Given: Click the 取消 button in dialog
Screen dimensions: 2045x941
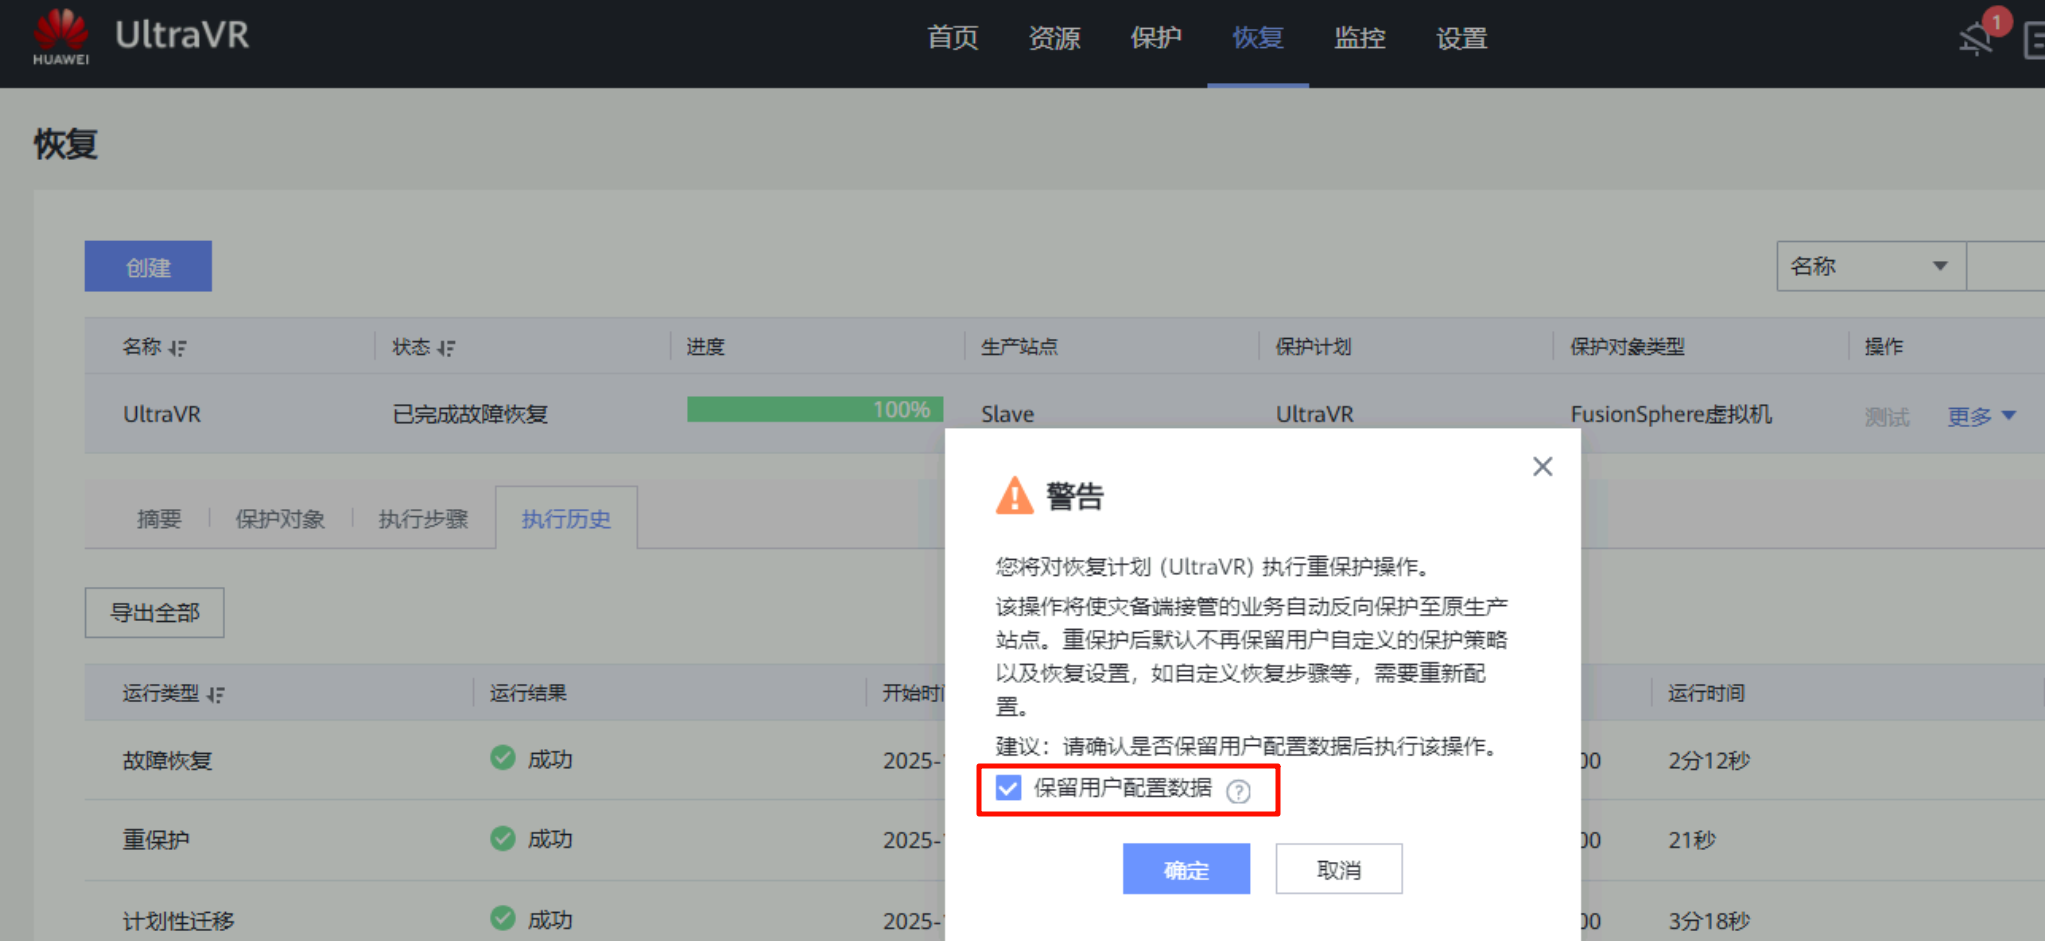Looking at the screenshot, I should coord(1338,869).
